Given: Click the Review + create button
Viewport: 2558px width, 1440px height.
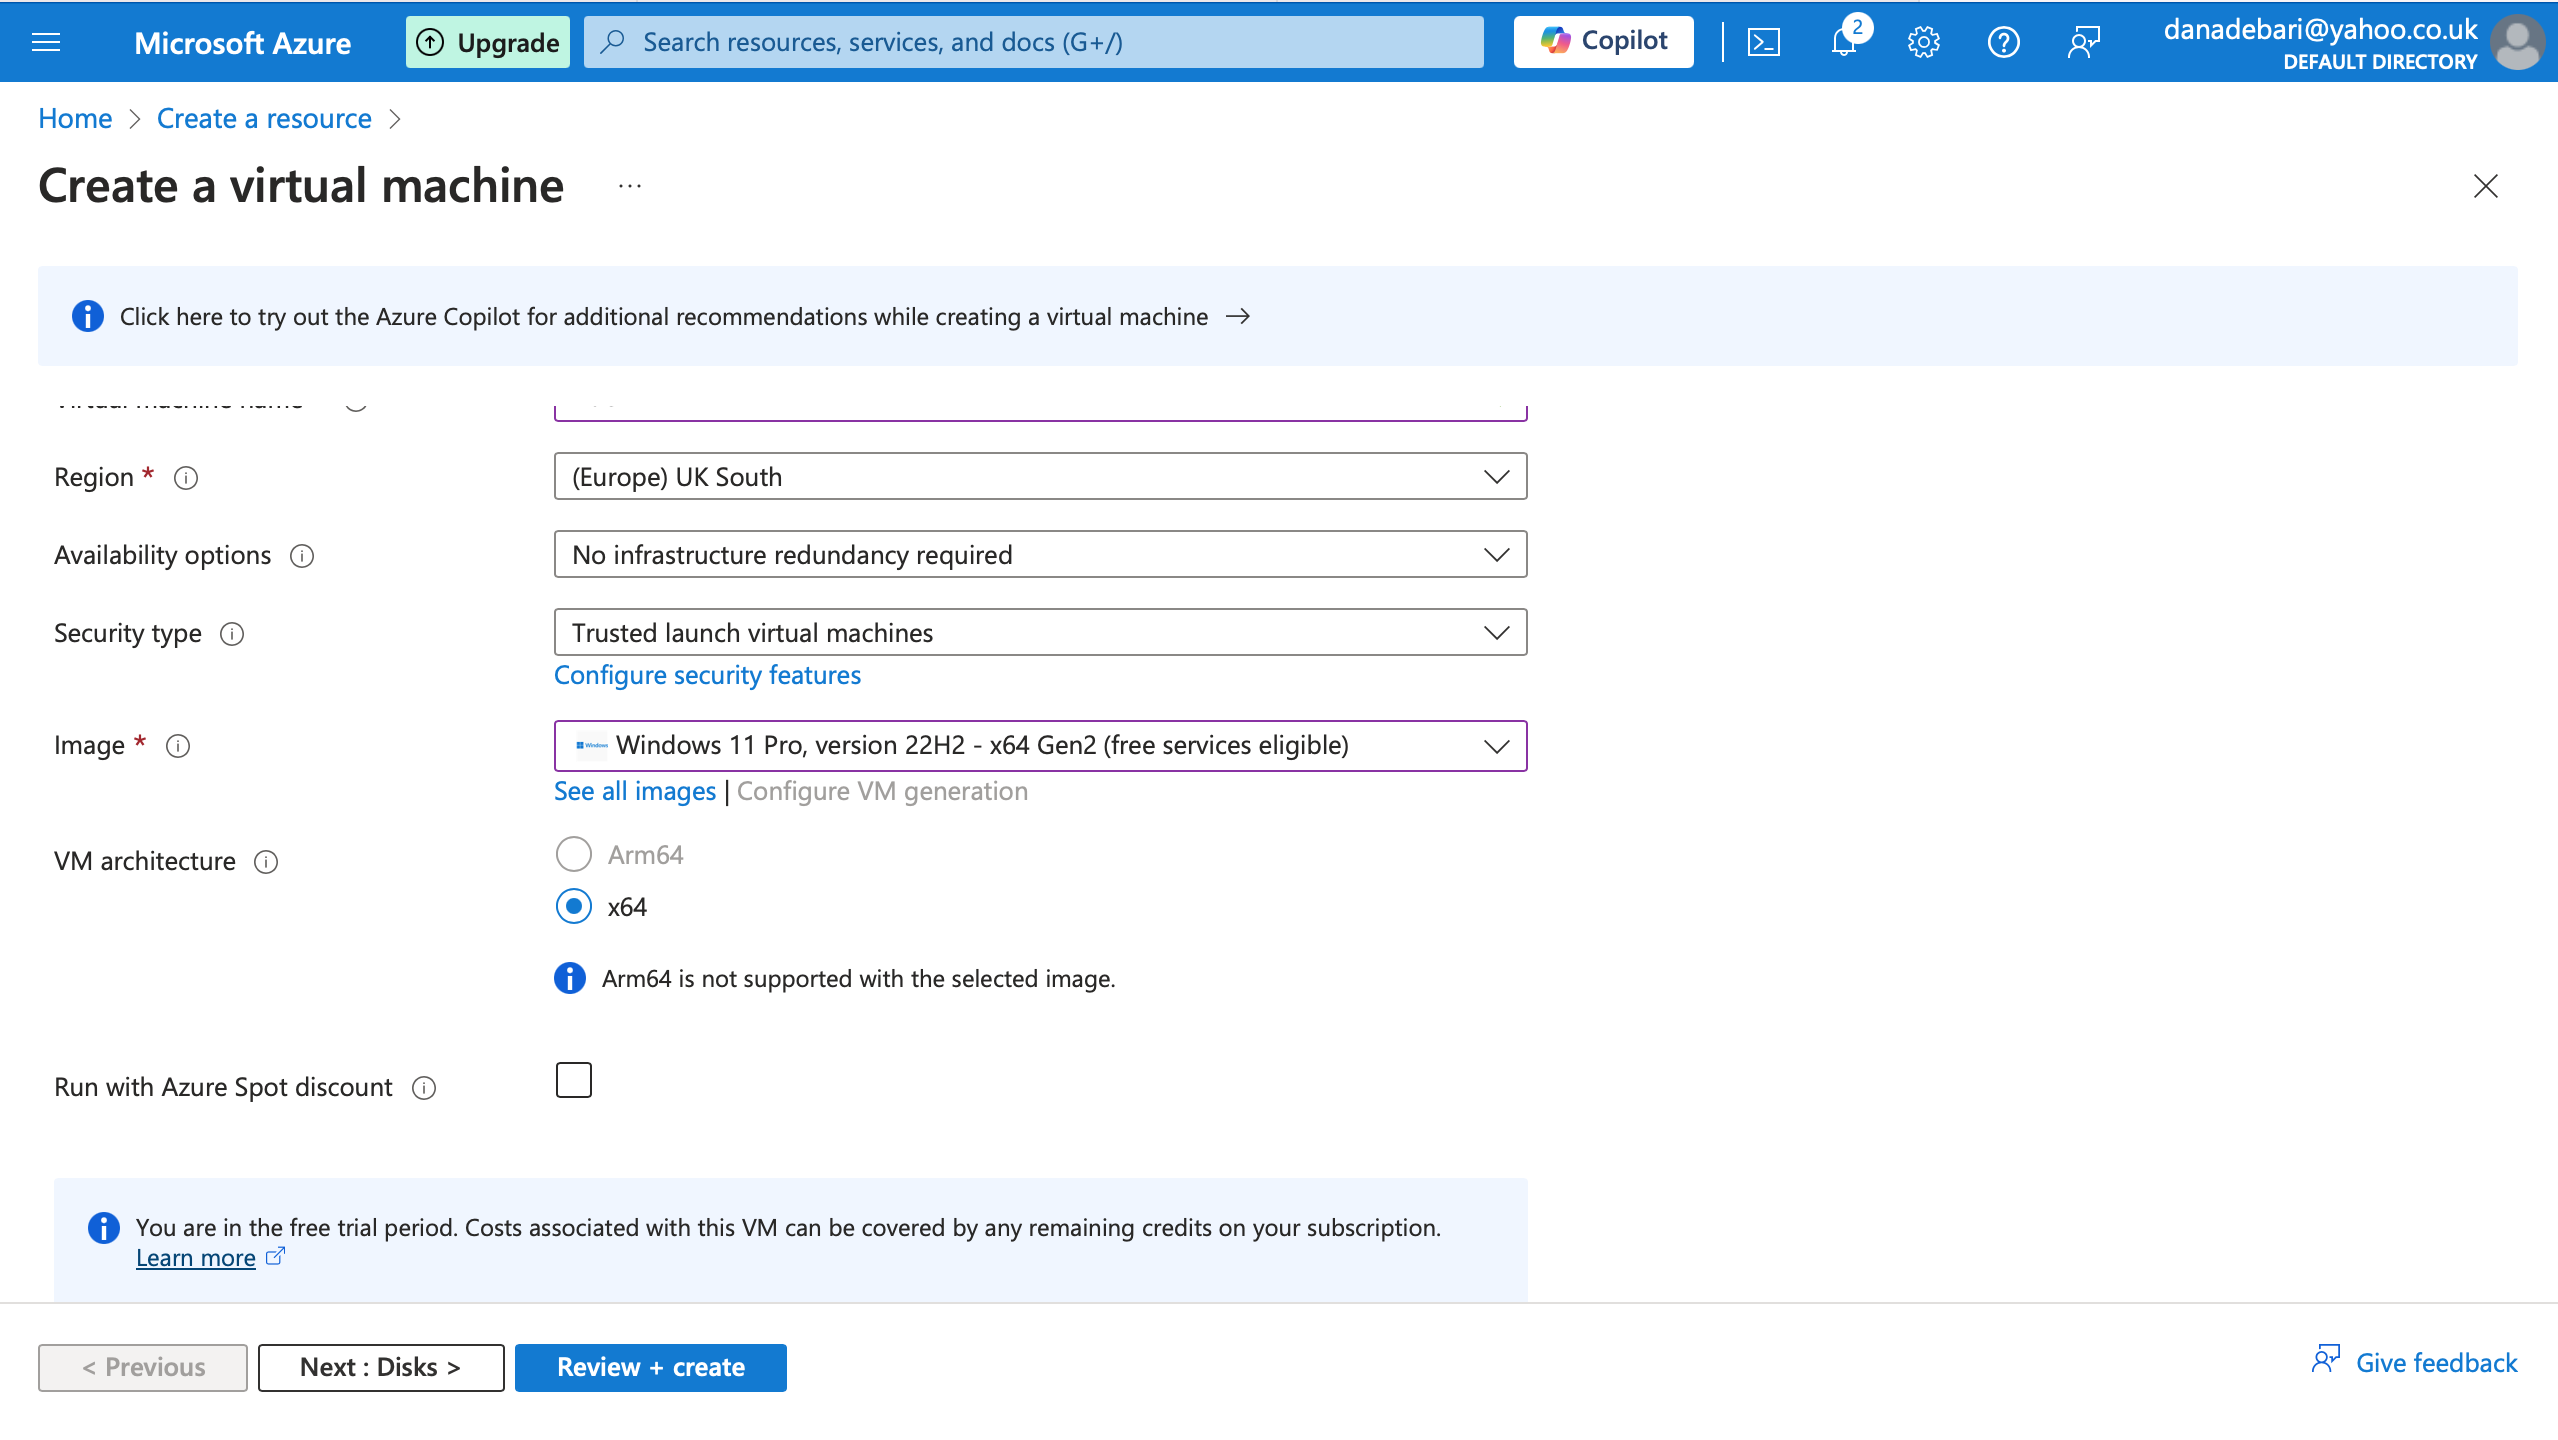Looking at the screenshot, I should (x=650, y=1367).
